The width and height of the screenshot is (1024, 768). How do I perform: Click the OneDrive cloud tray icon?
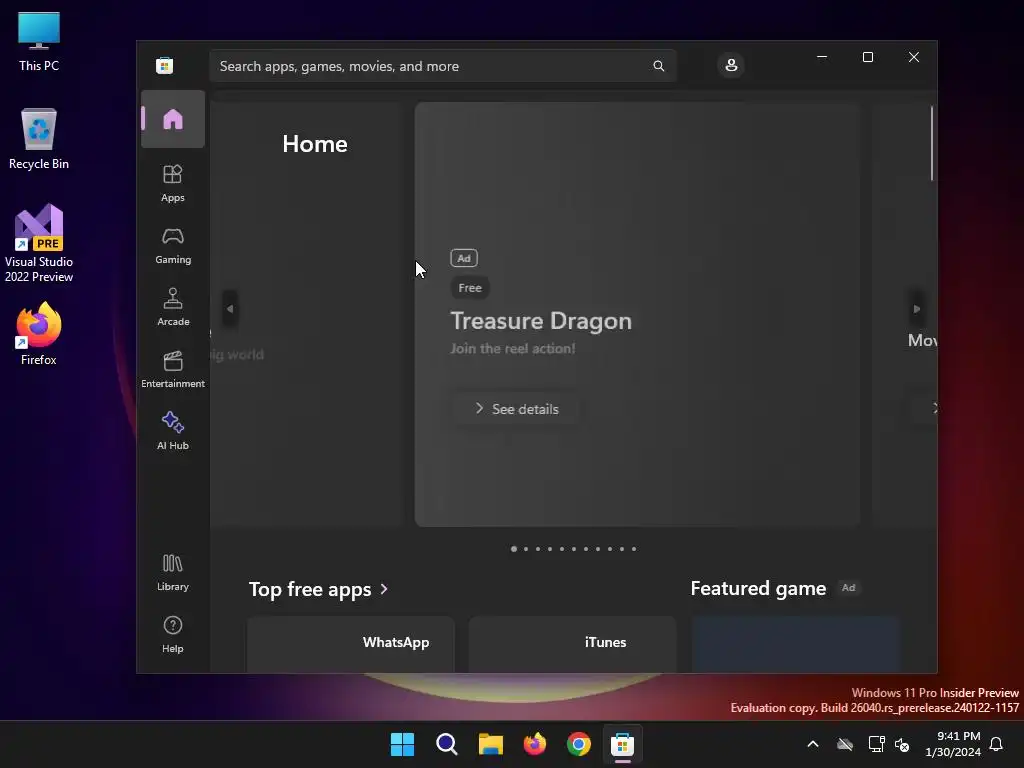click(x=845, y=744)
